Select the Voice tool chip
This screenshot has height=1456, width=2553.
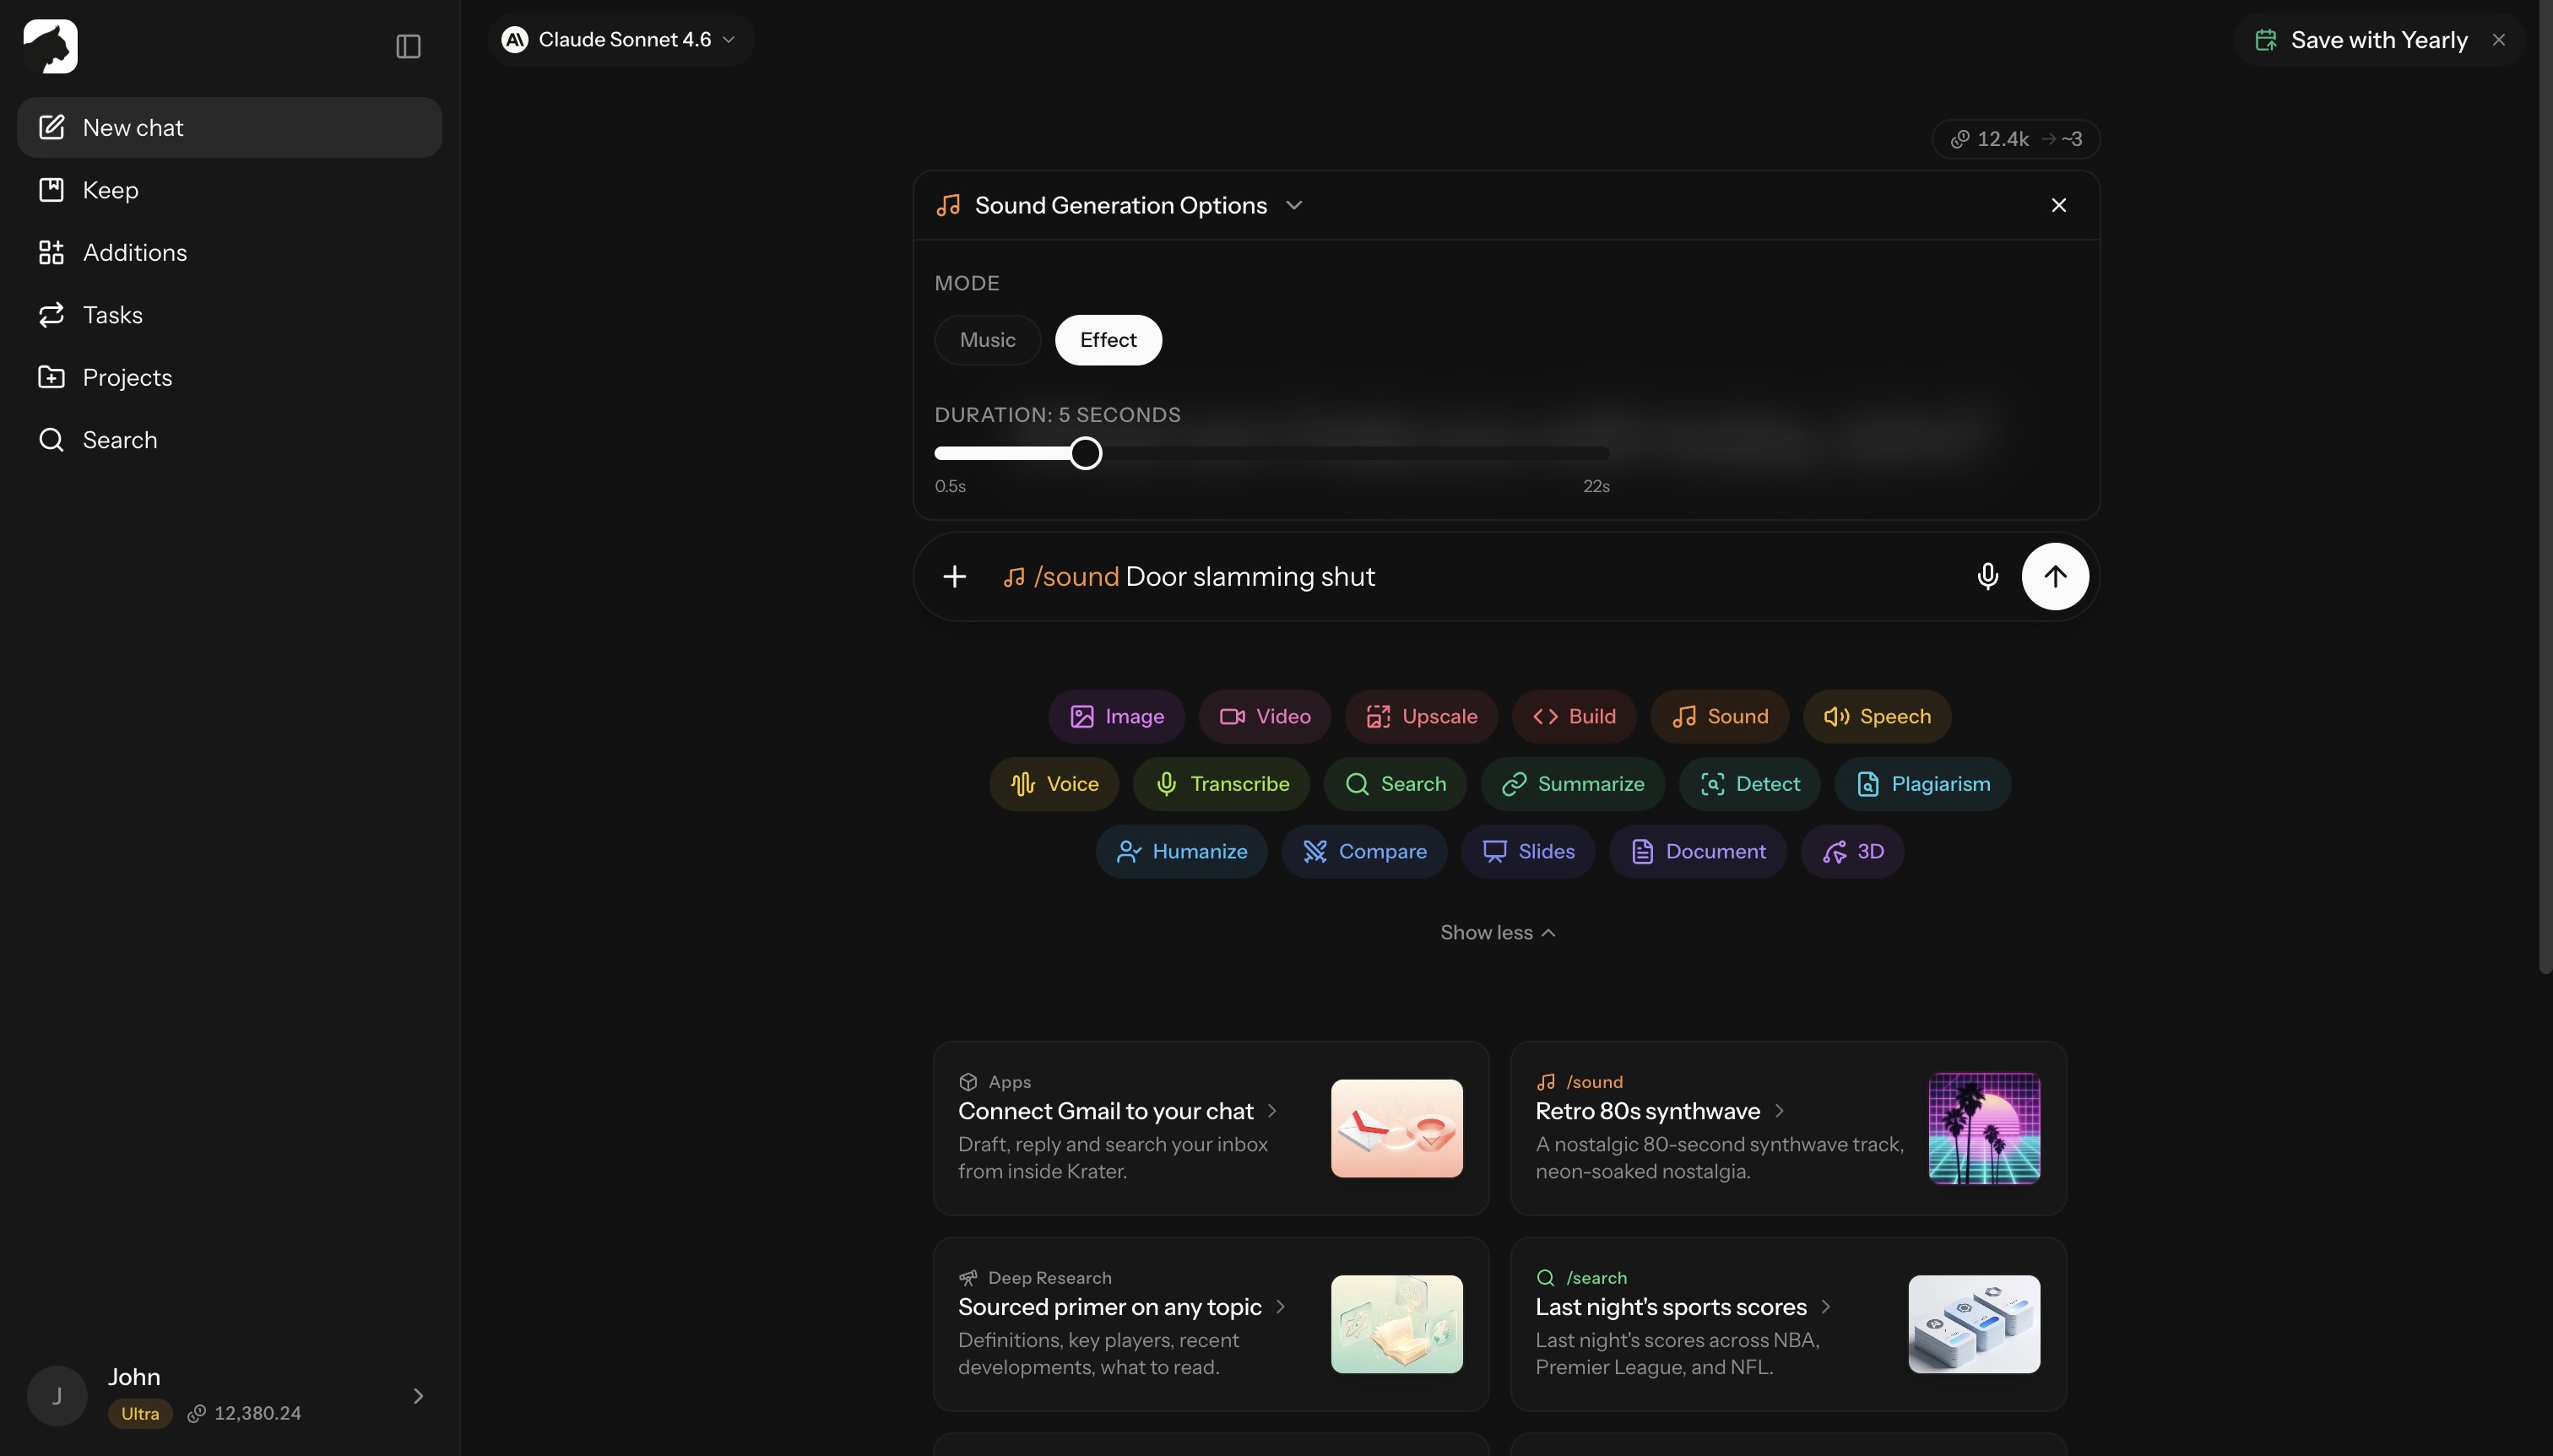pos(1054,784)
